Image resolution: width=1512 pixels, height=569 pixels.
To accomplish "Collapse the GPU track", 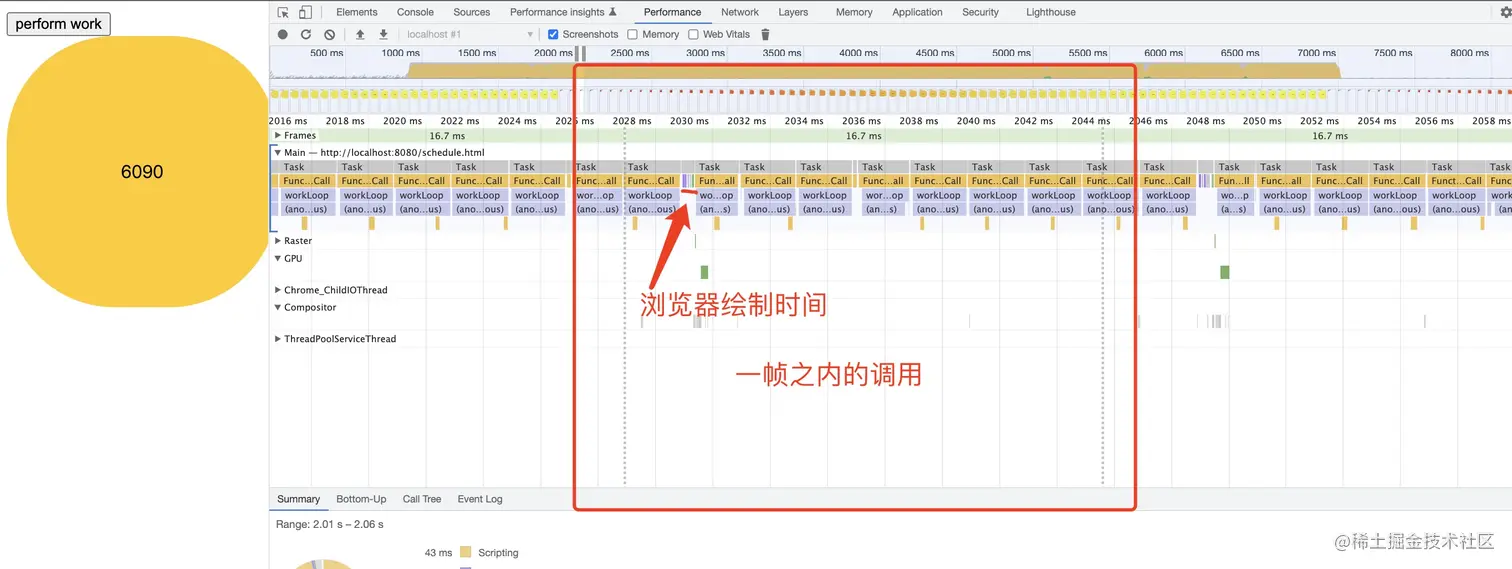I will [278, 258].
